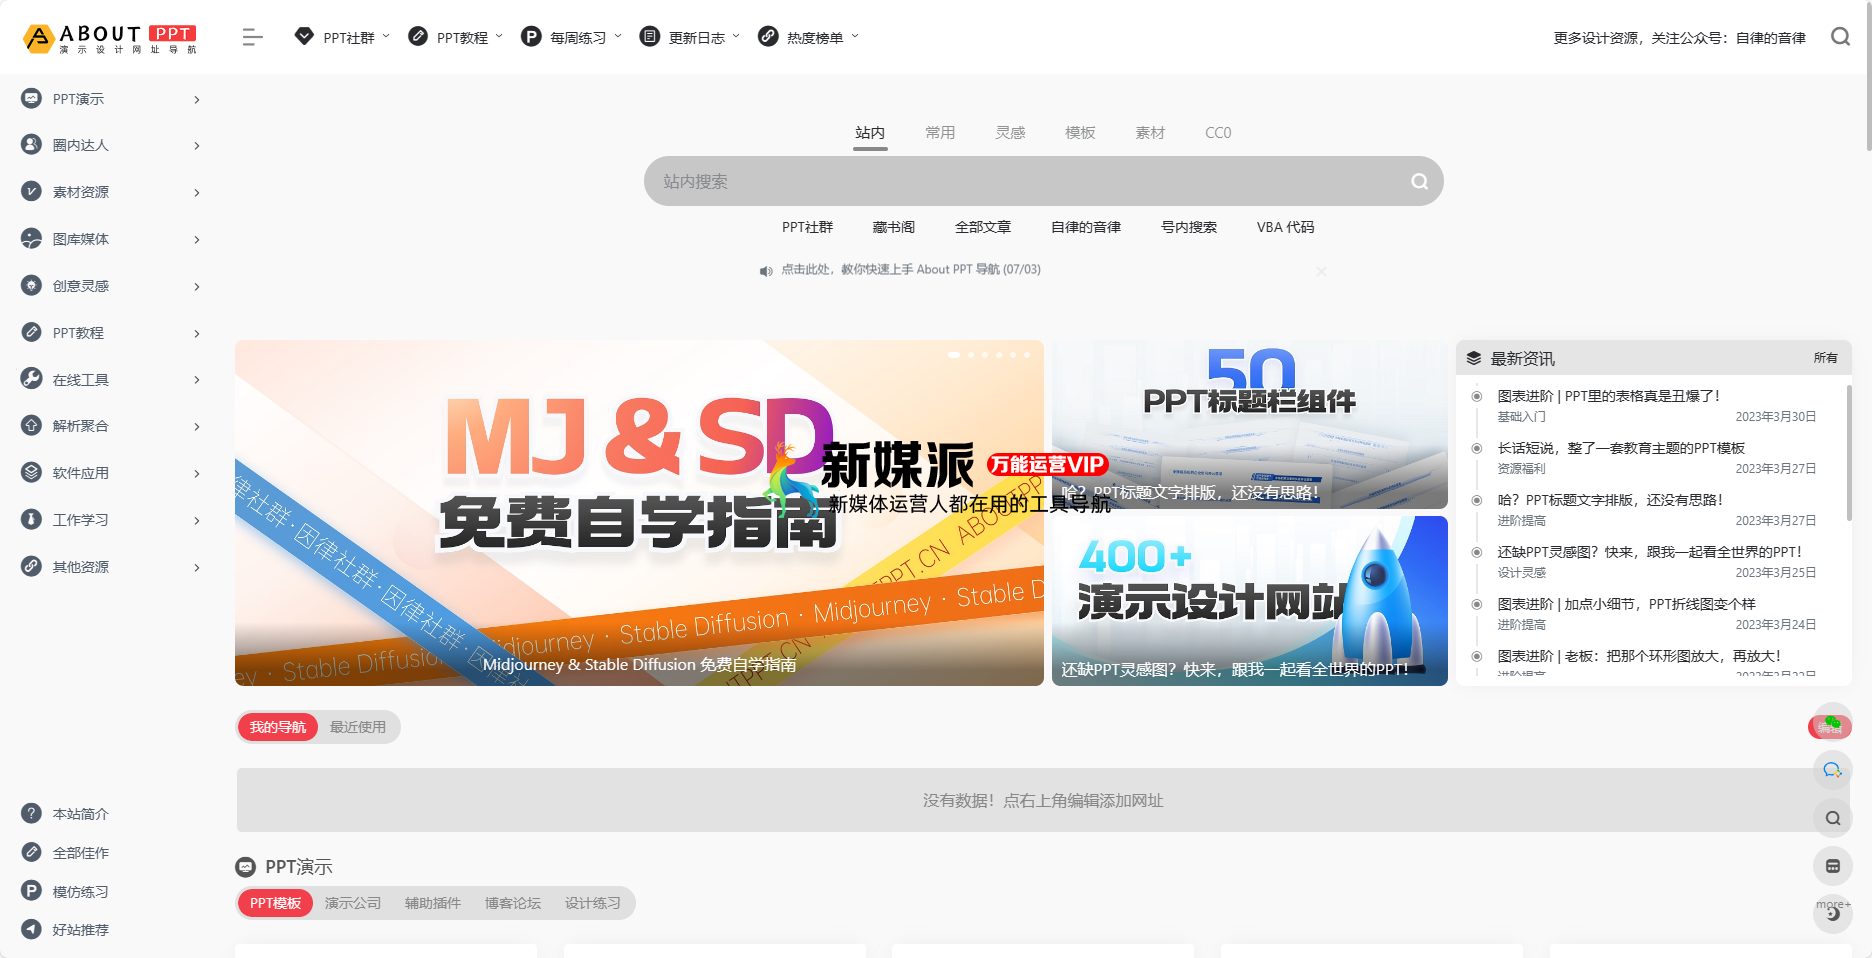Click the floating search button on right
The width and height of the screenshot is (1872, 958).
[1833, 818]
